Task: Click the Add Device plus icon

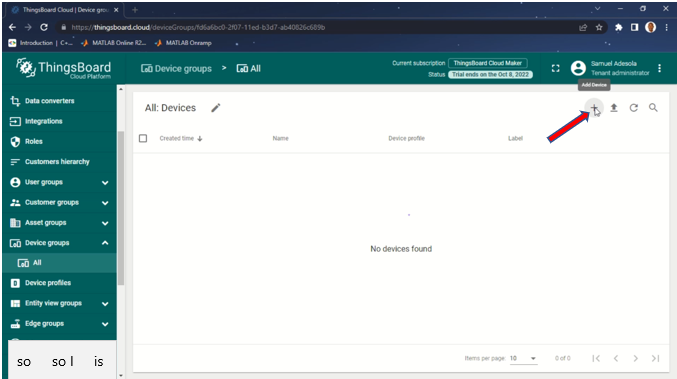Action: [594, 107]
